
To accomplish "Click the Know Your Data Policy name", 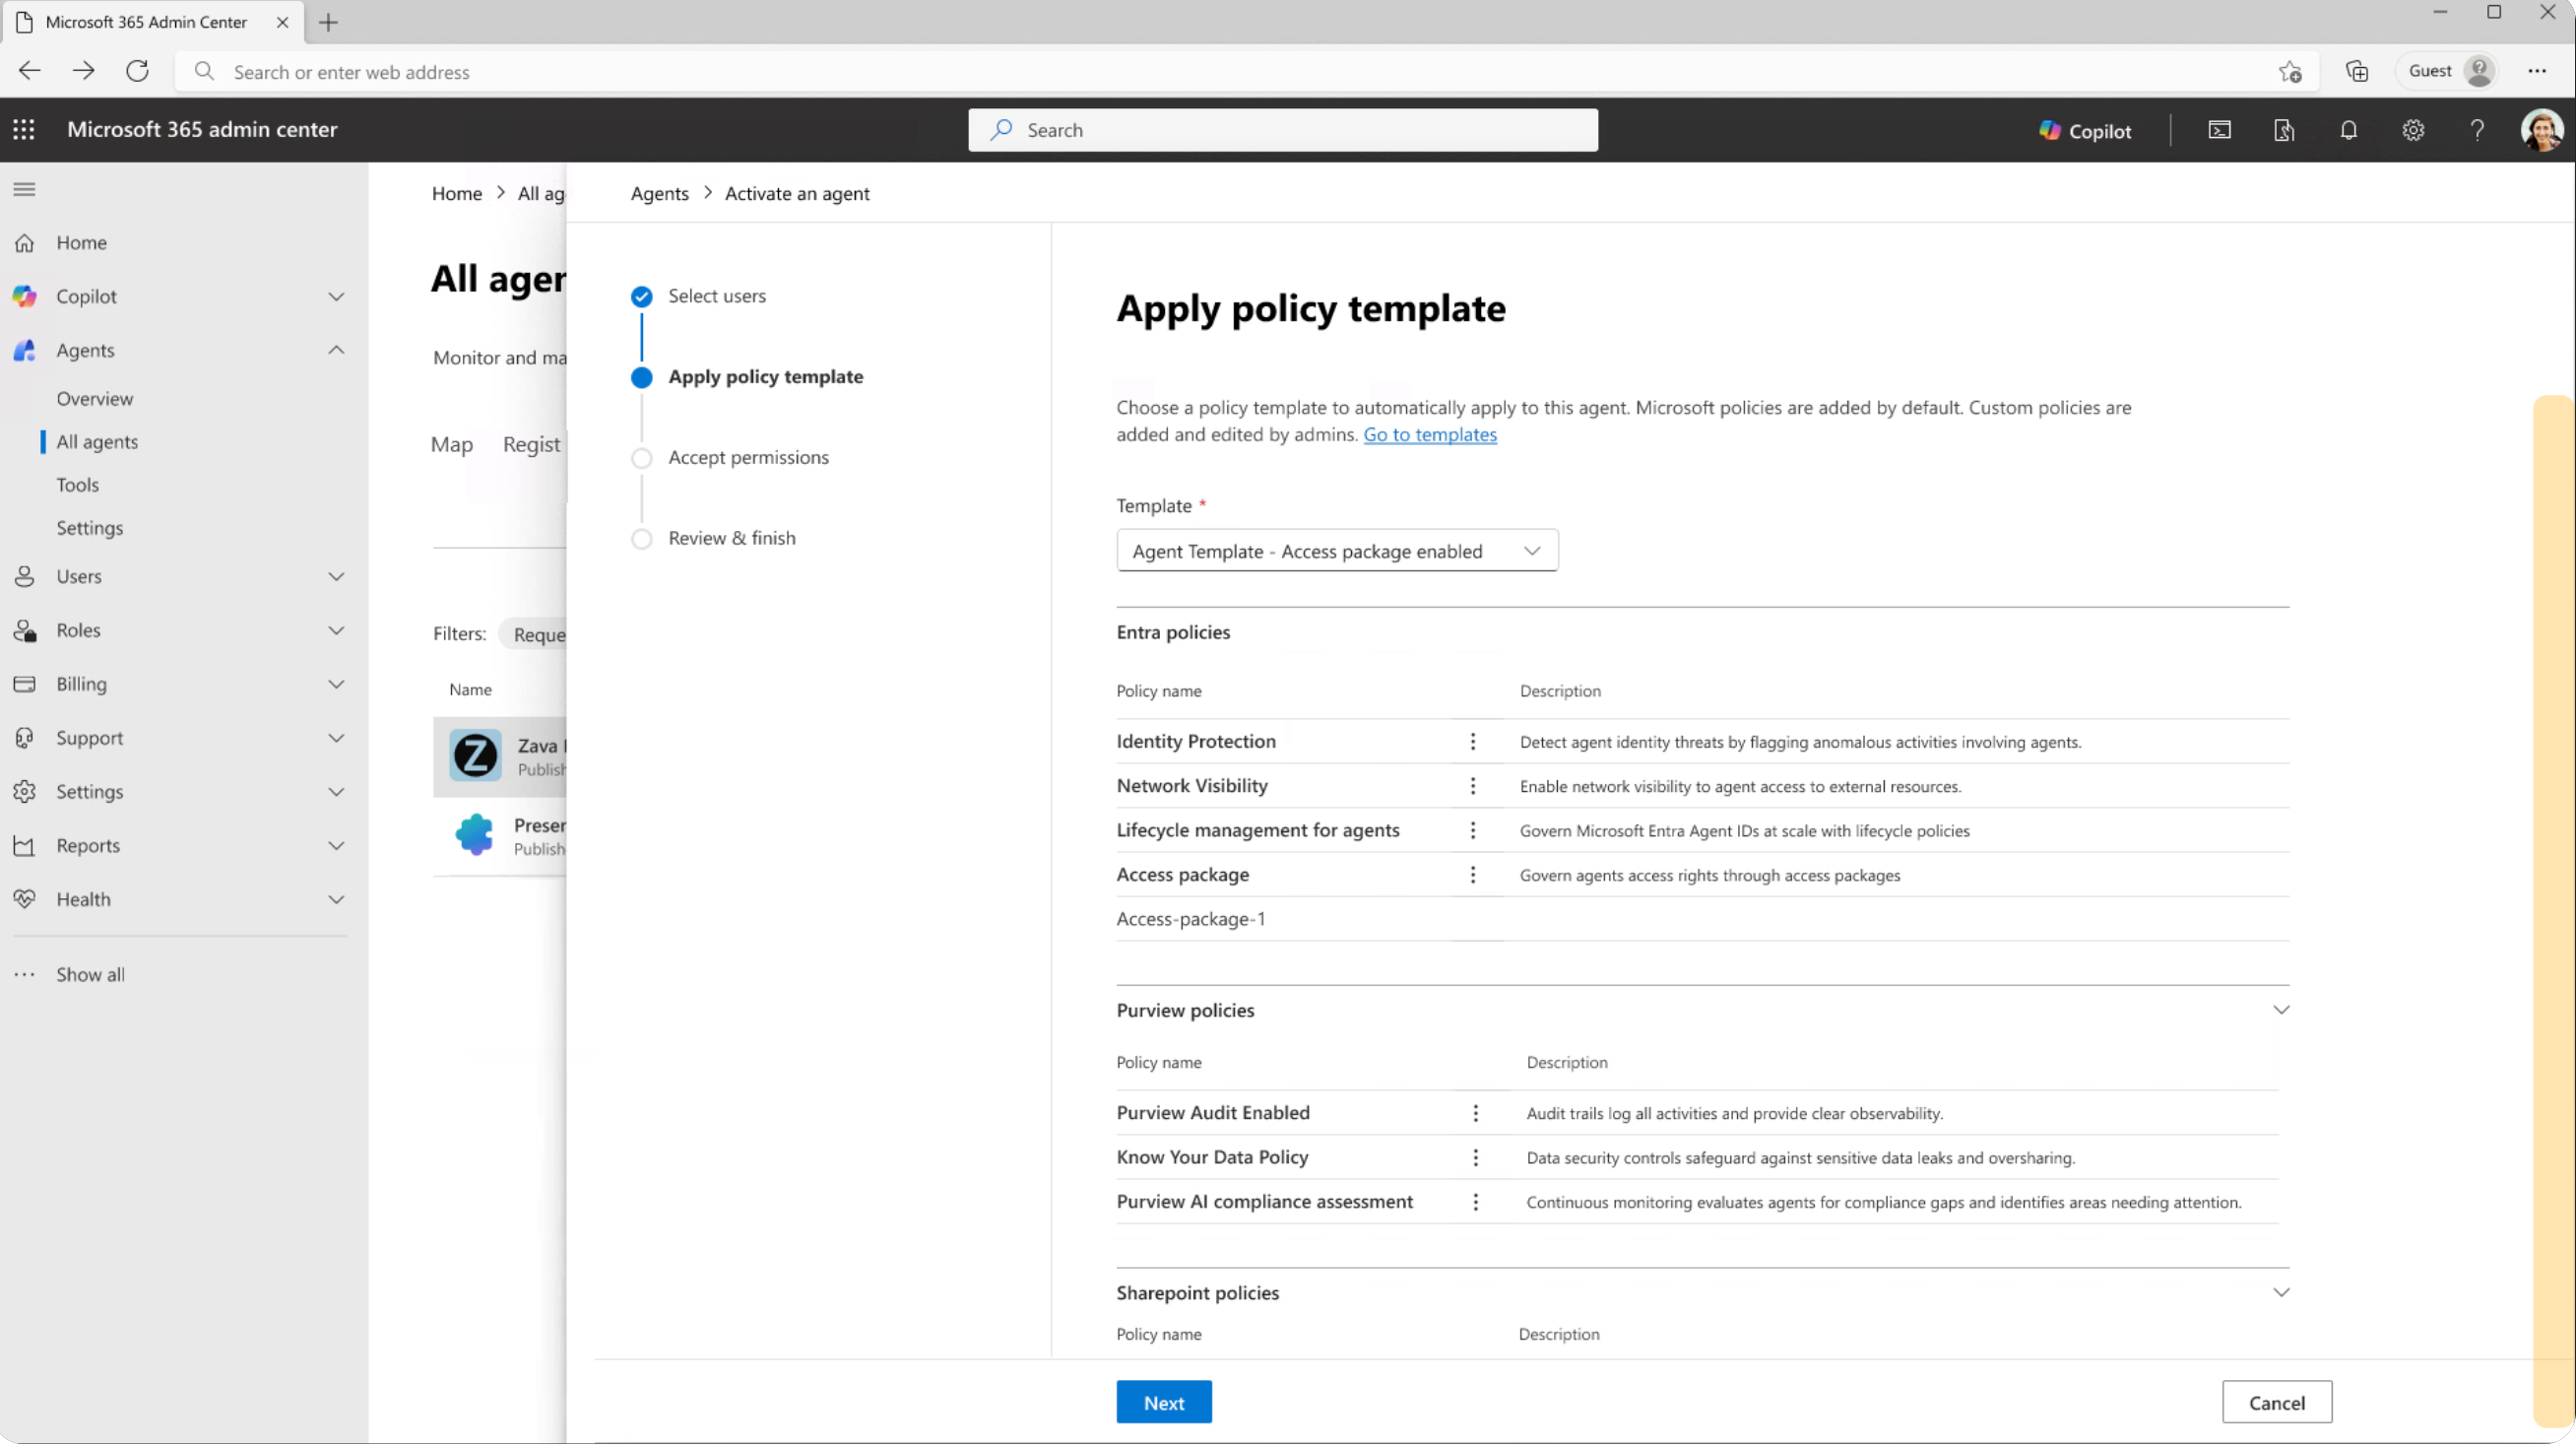I will click(1212, 1157).
